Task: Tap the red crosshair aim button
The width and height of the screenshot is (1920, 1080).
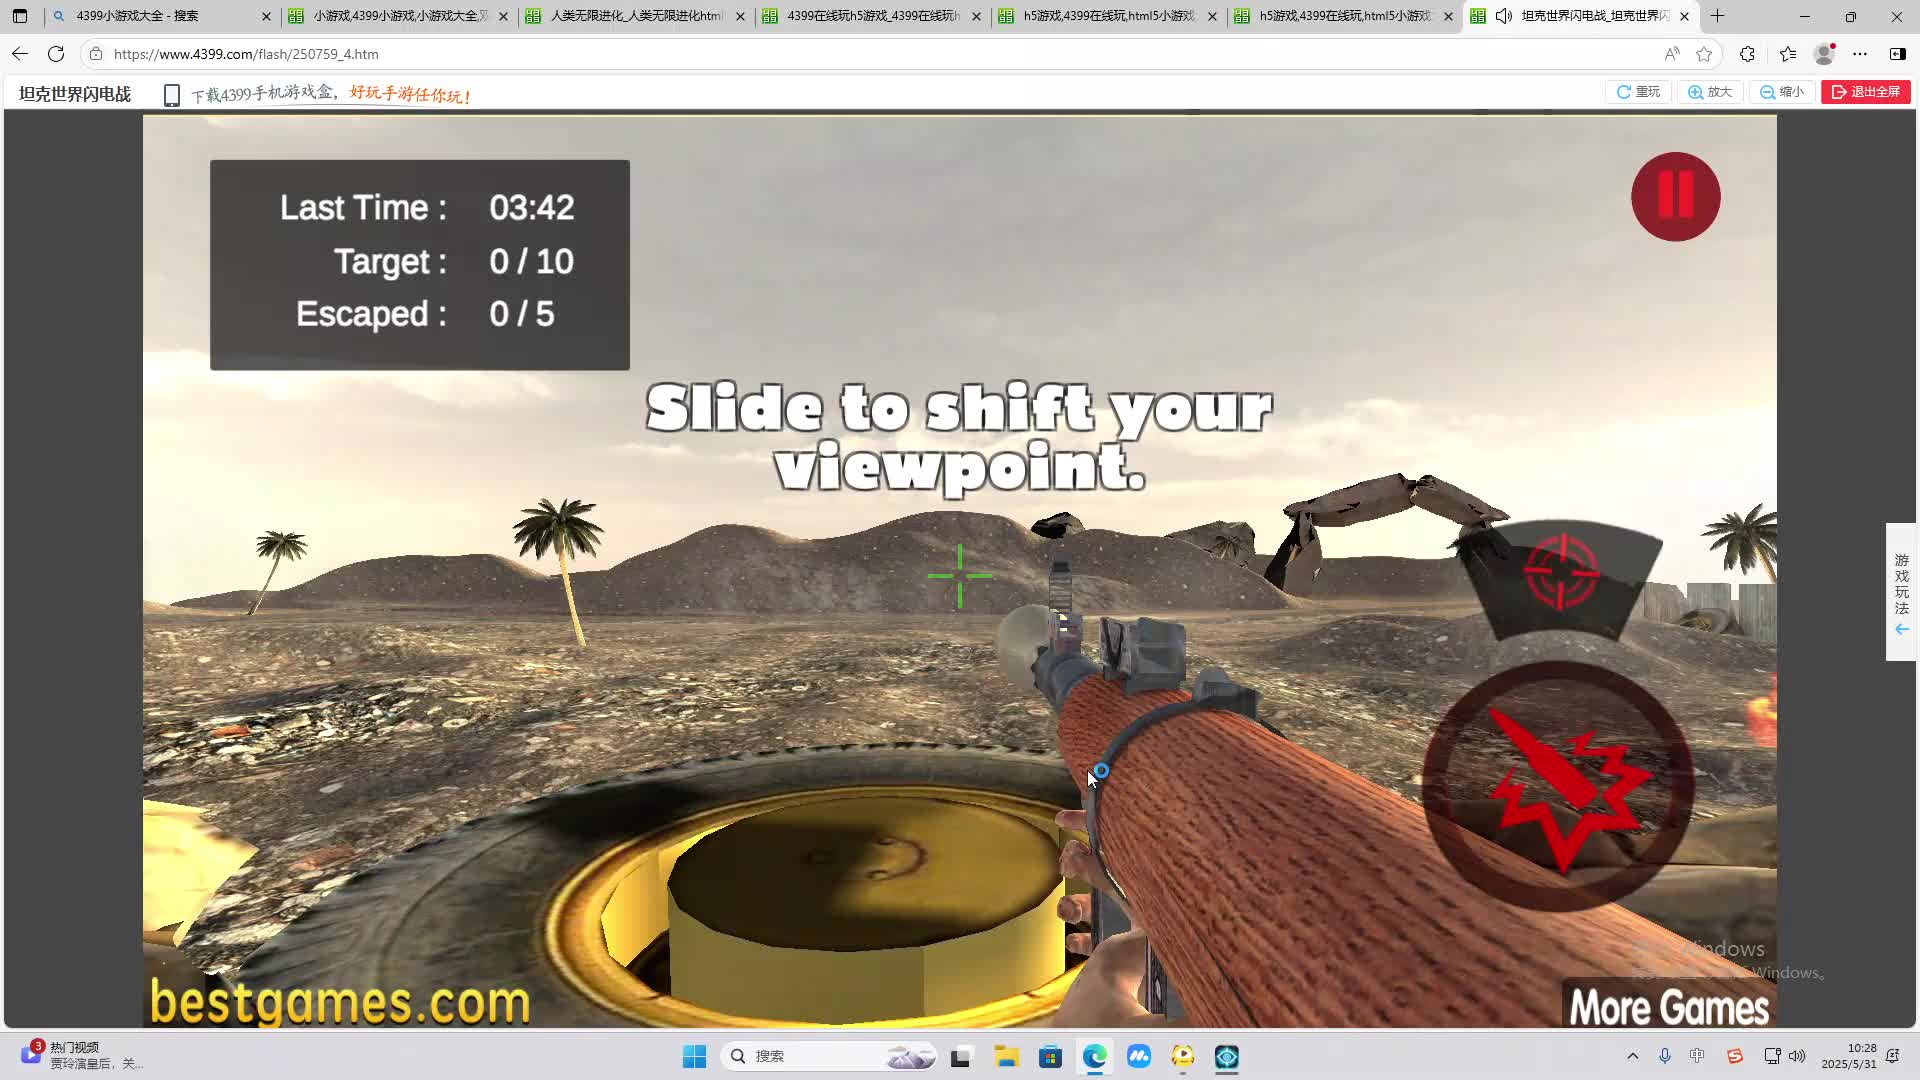Action: 1560,573
